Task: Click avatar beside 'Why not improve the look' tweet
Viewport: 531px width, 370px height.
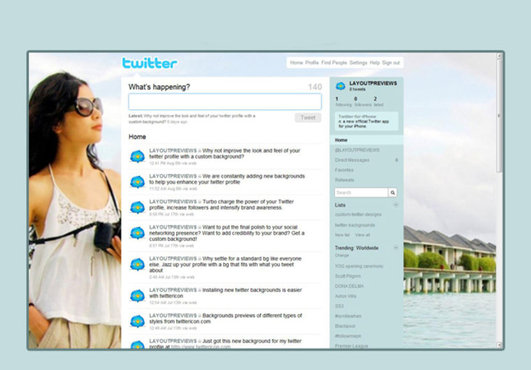Action: [x=137, y=156]
